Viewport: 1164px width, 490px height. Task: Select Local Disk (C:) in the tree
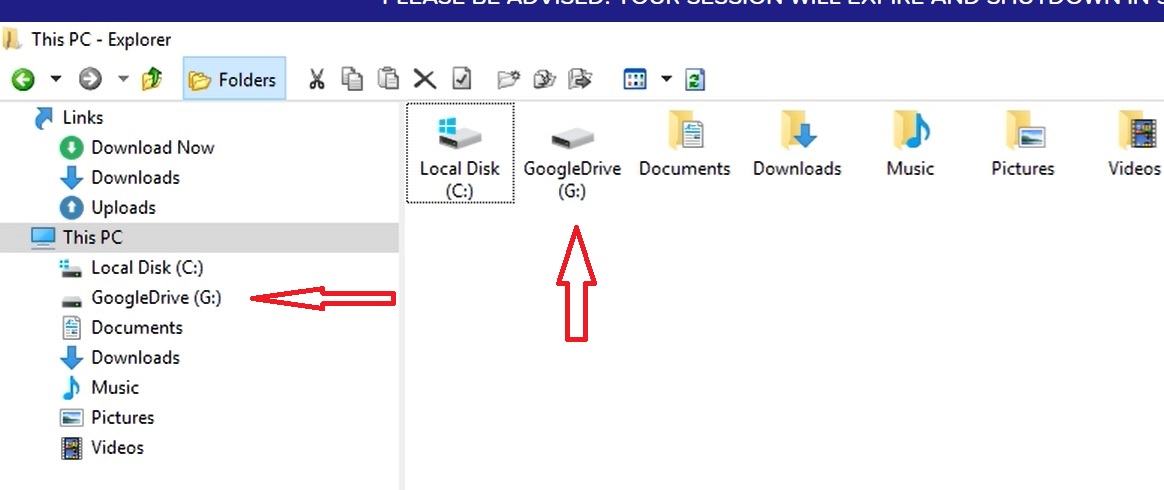[147, 267]
